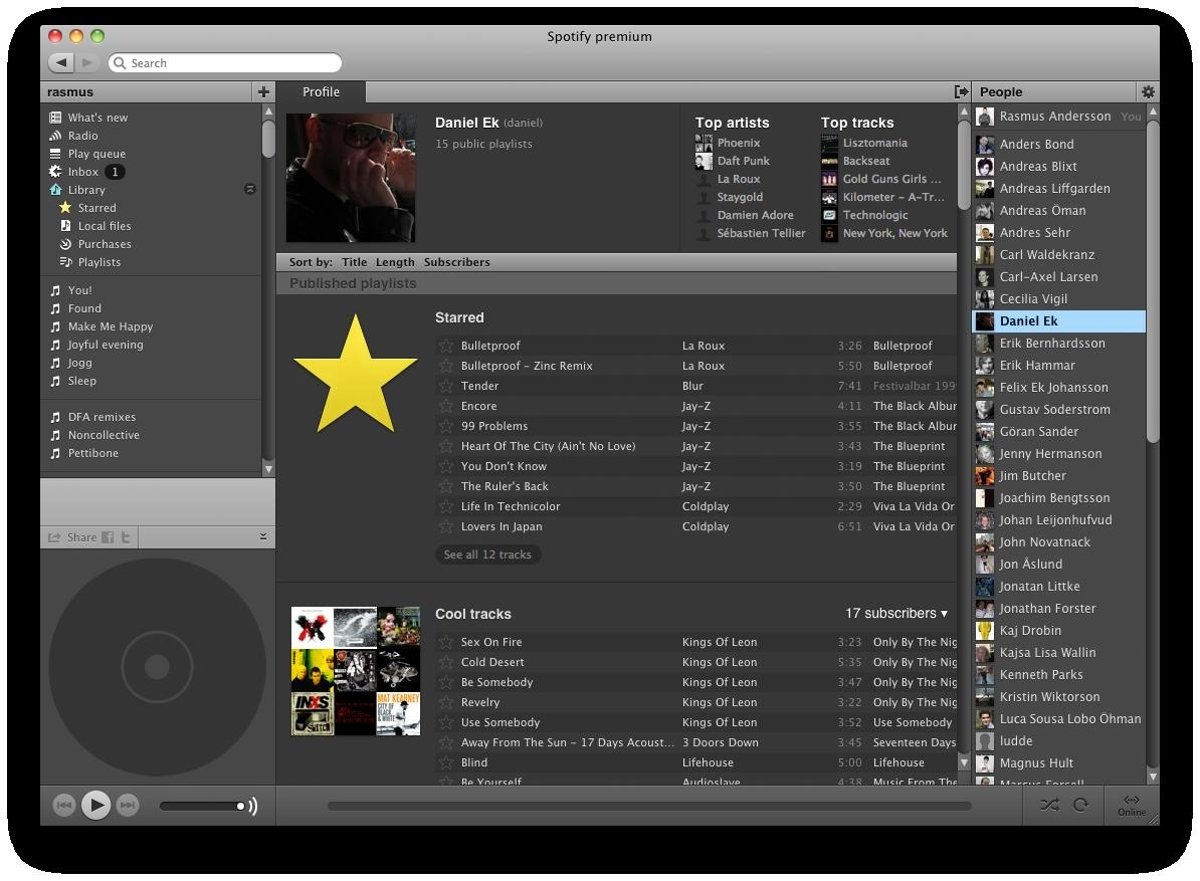Click the plus icon to add playlist
The width and height of the screenshot is (1200, 881).
click(x=264, y=92)
